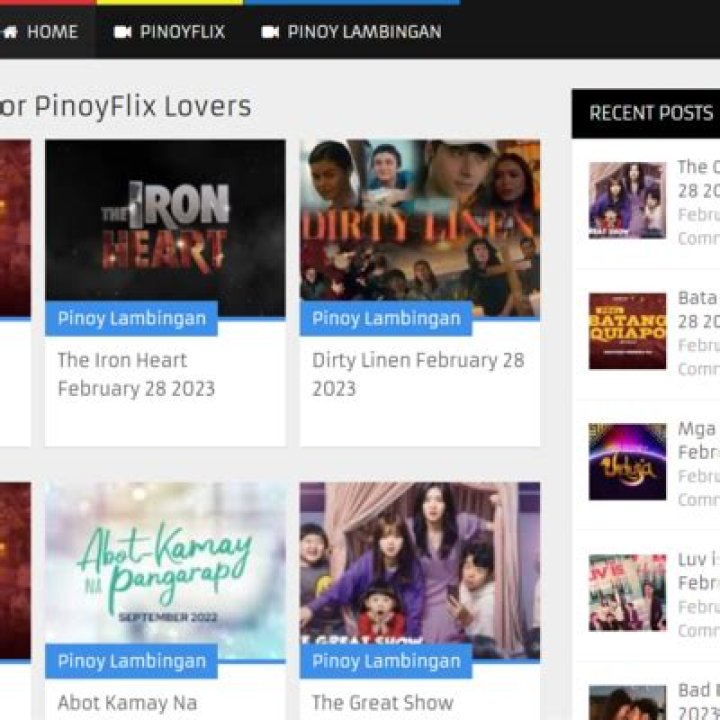Open the 'Bata' recent post title link
The height and width of the screenshot is (720, 720).
[699, 309]
